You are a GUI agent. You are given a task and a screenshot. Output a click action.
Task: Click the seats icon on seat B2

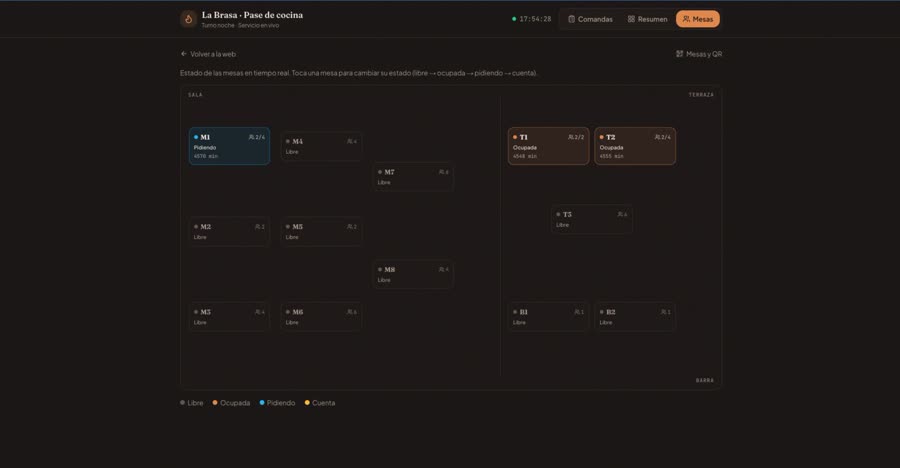[664, 312]
